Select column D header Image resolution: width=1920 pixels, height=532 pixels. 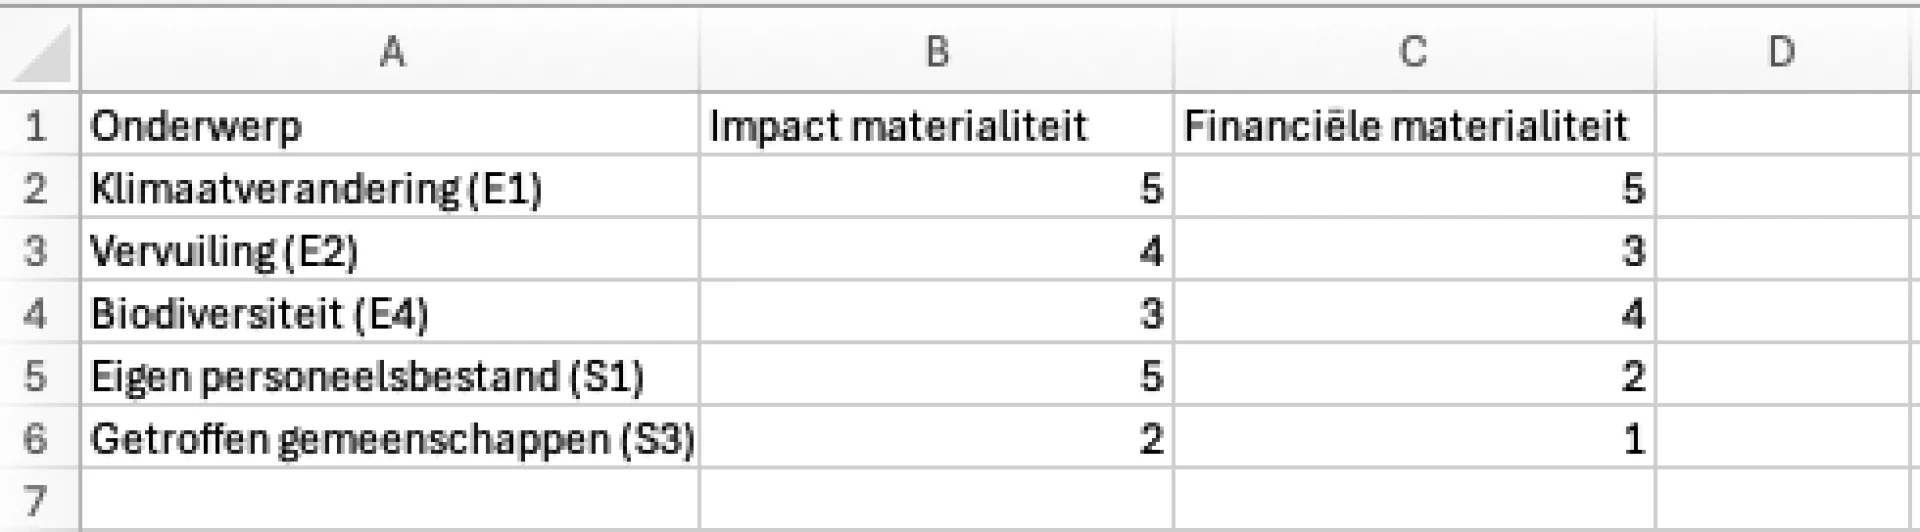pyautogui.click(x=1781, y=52)
